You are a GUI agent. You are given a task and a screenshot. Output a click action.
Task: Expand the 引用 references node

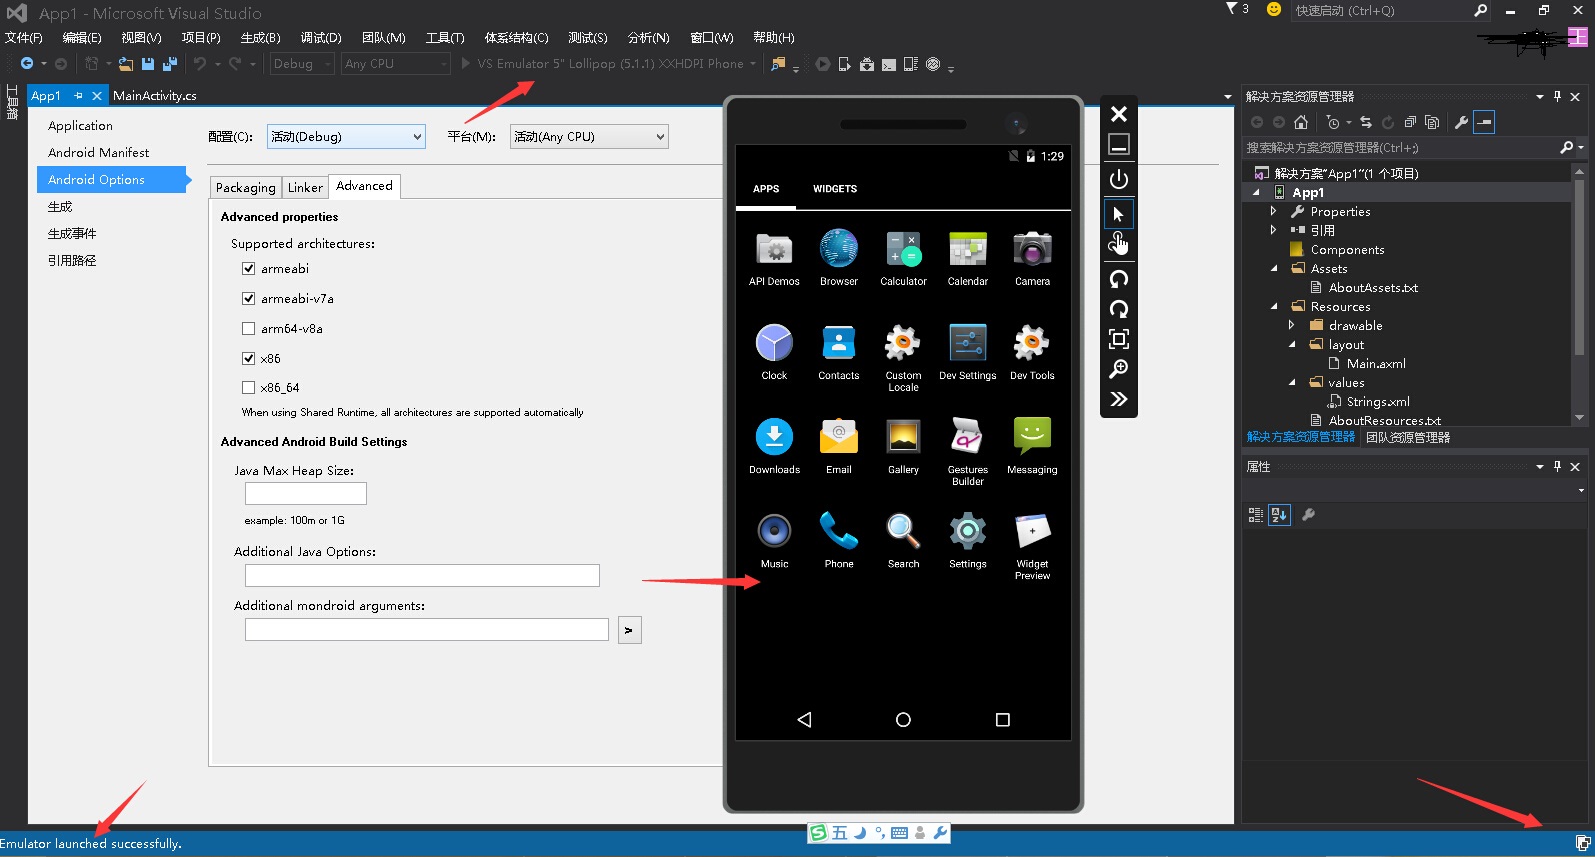pyautogui.click(x=1273, y=230)
